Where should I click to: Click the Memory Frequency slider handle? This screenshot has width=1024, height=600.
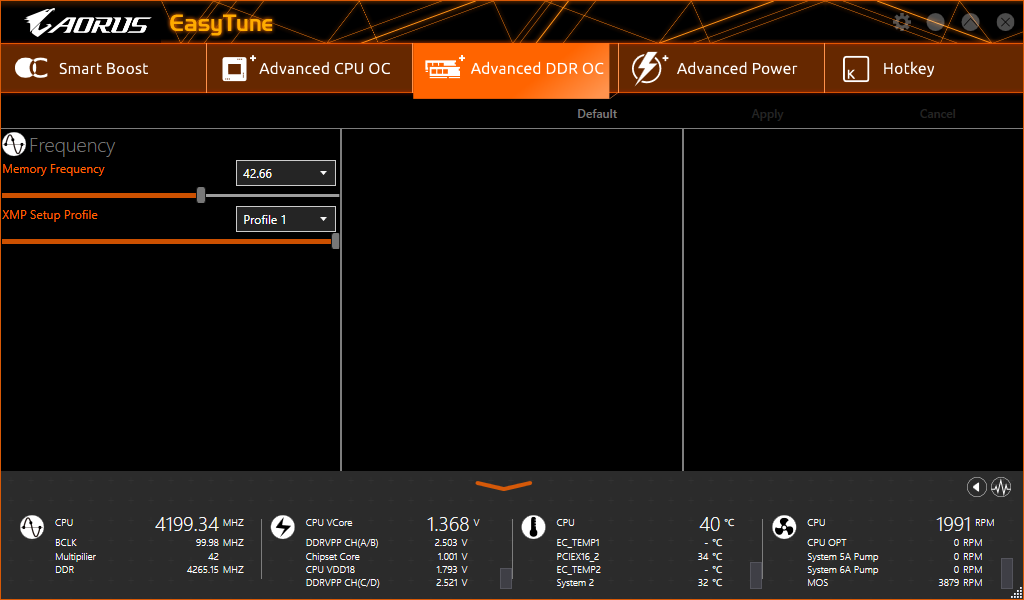point(201,195)
